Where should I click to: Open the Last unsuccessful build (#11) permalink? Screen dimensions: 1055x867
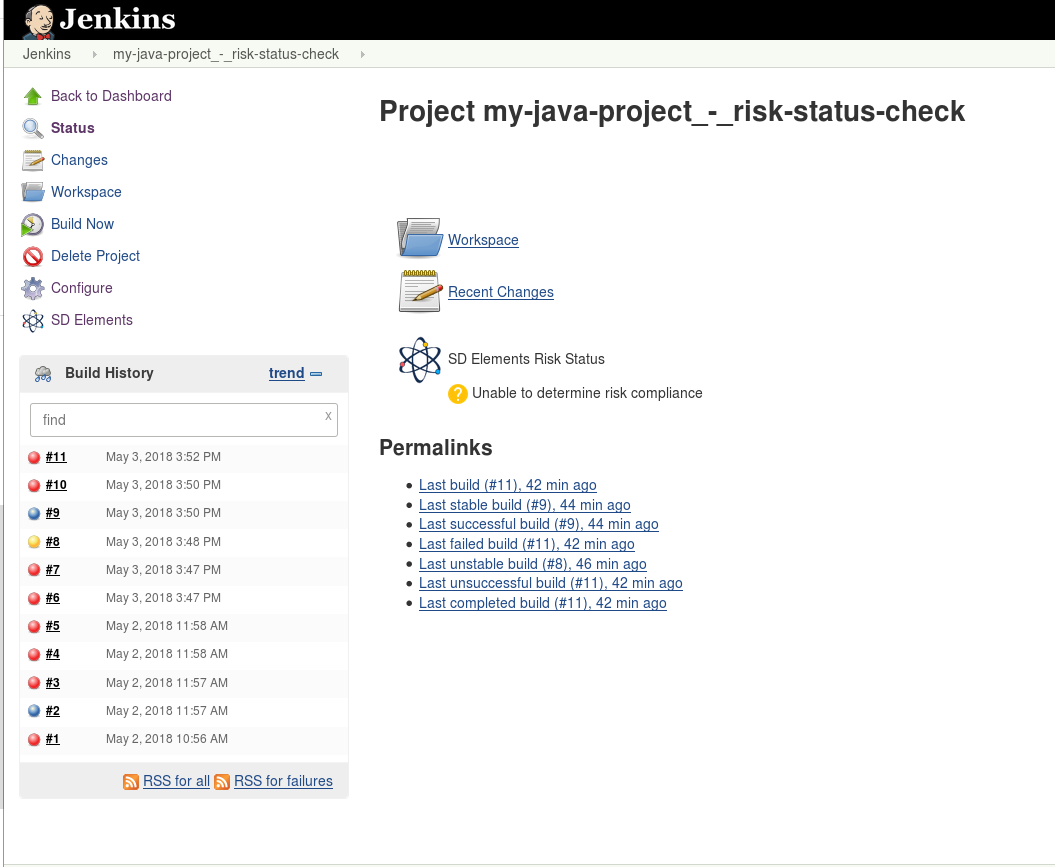point(550,583)
